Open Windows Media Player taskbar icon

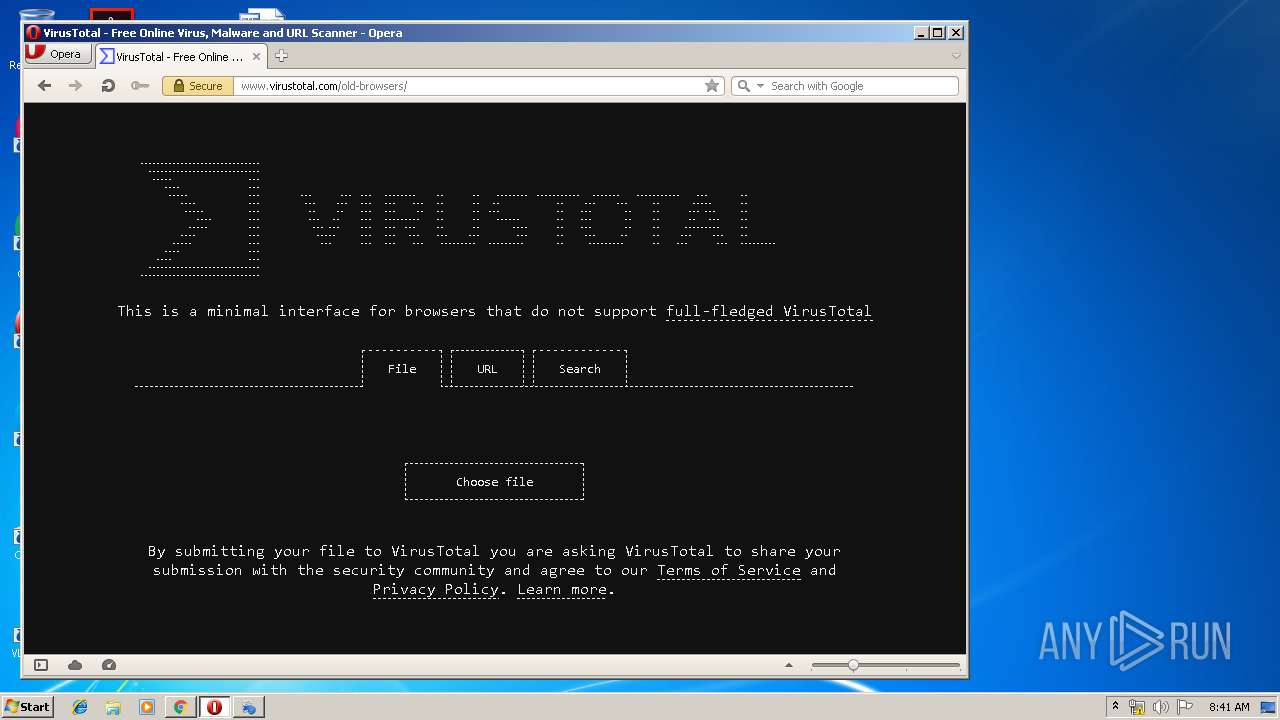tap(147, 707)
